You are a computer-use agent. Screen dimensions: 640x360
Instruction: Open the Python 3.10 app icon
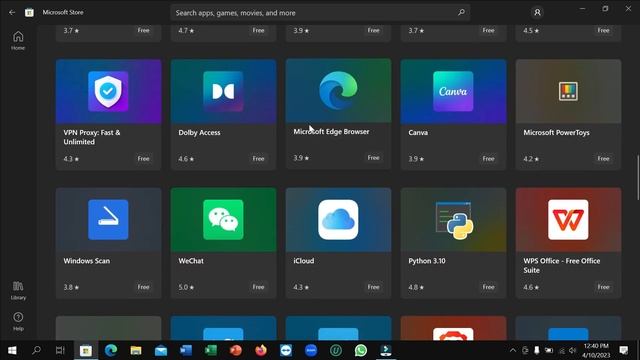[453, 220]
